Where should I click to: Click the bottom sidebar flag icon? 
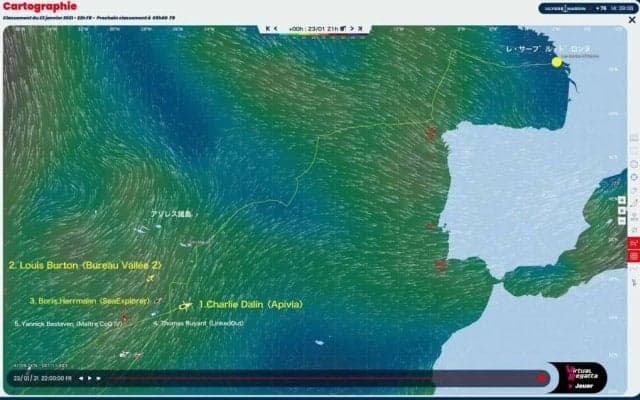coord(634,282)
